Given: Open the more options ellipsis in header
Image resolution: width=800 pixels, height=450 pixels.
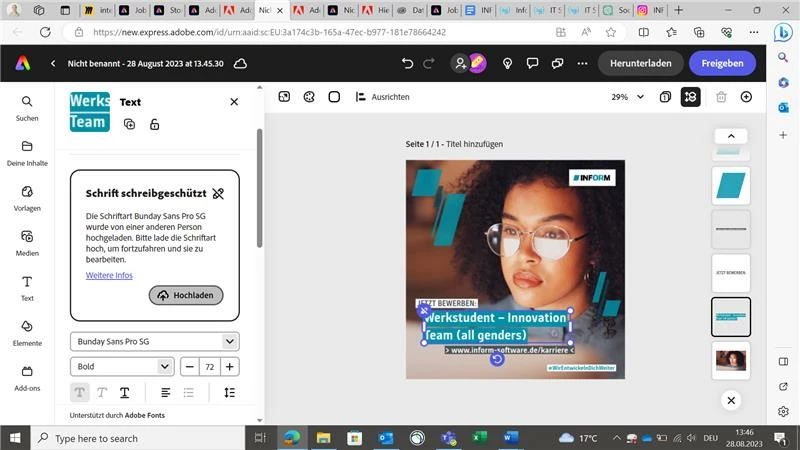Looking at the screenshot, I should click(x=582, y=63).
